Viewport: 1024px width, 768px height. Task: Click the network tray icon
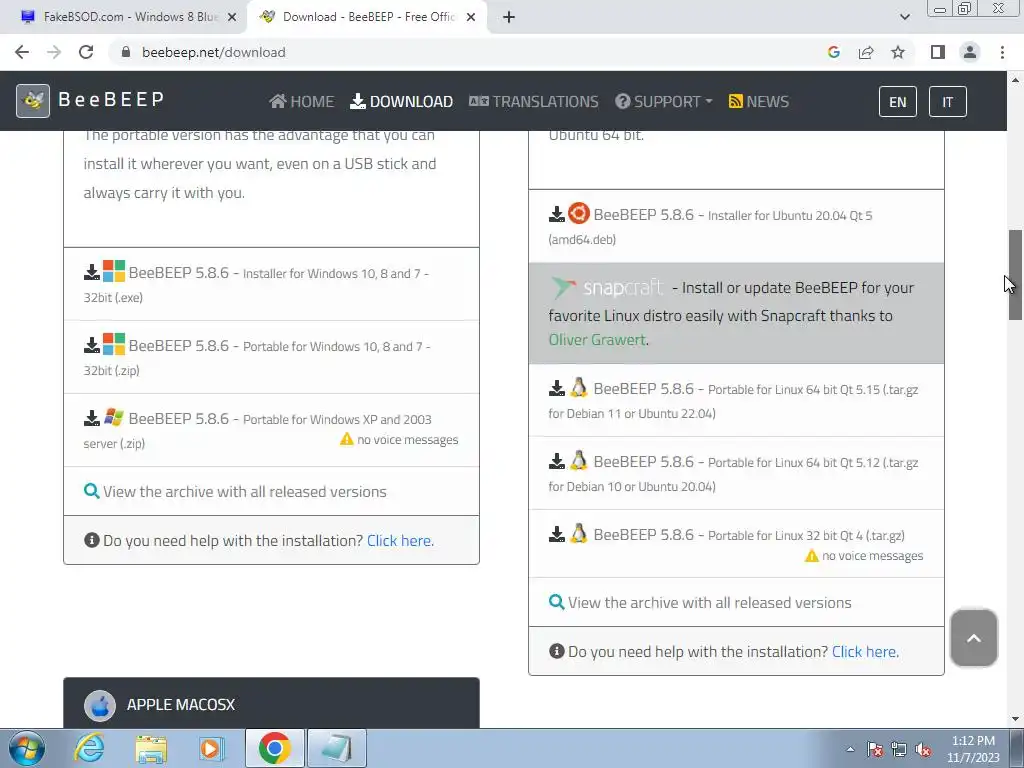click(899, 750)
